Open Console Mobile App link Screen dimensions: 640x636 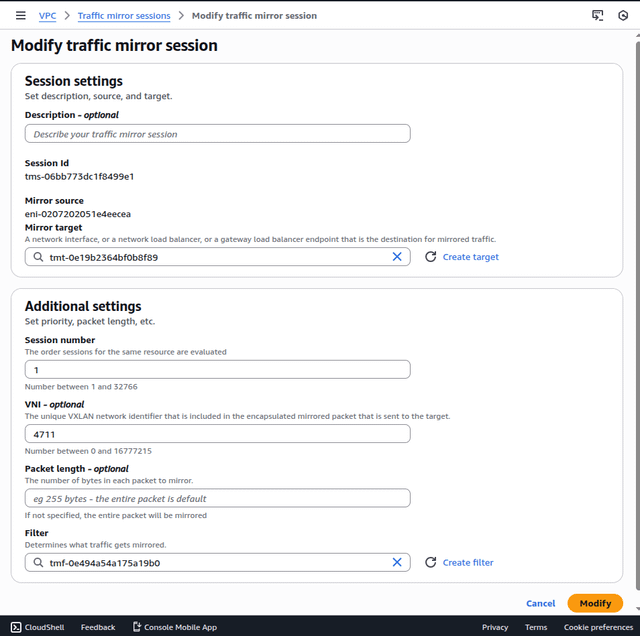(174, 627)
